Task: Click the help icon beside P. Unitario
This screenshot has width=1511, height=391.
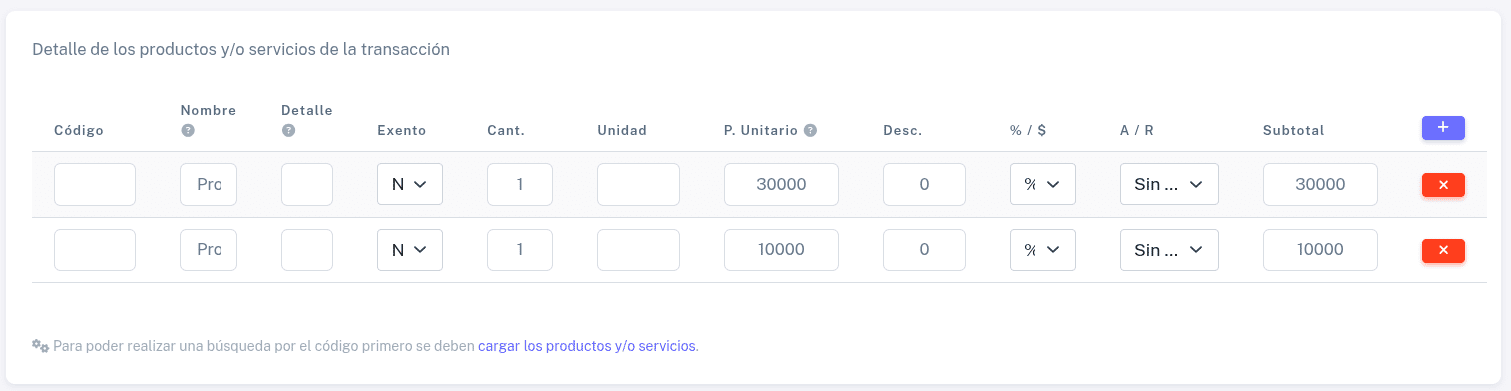Action: [810, 130]
